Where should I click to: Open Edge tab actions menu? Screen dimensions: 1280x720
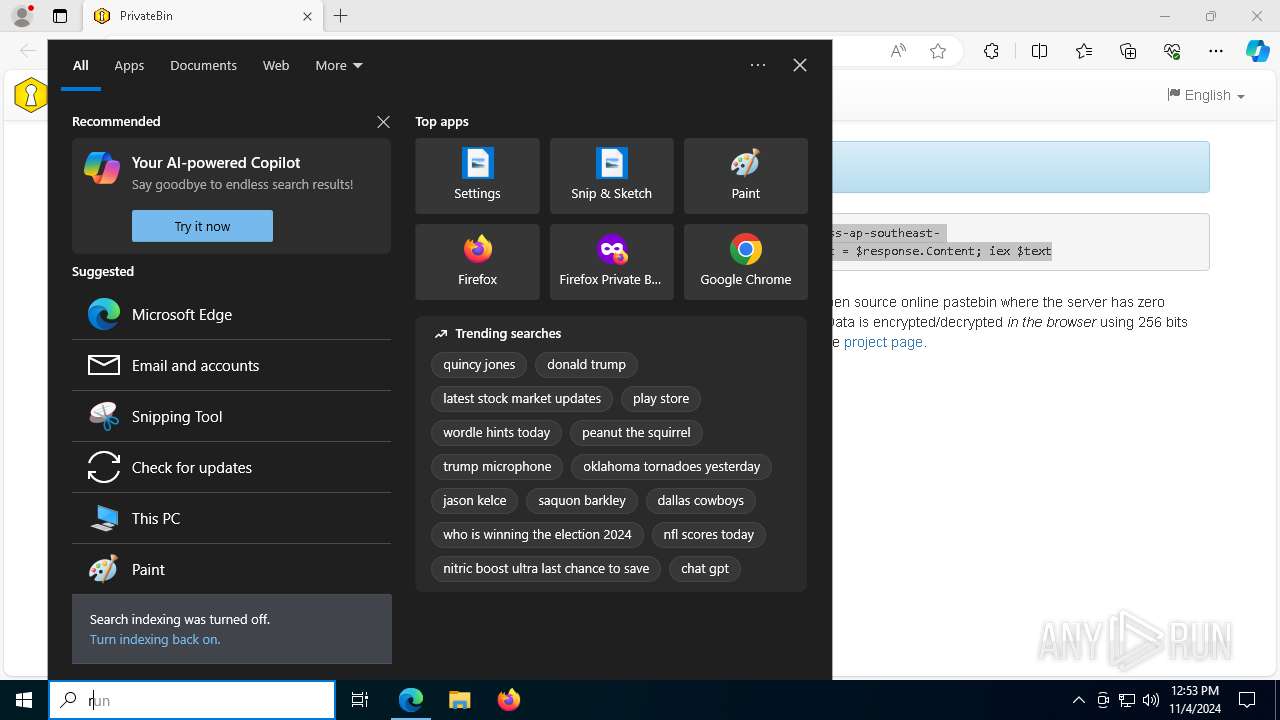[x=60, y=16]
